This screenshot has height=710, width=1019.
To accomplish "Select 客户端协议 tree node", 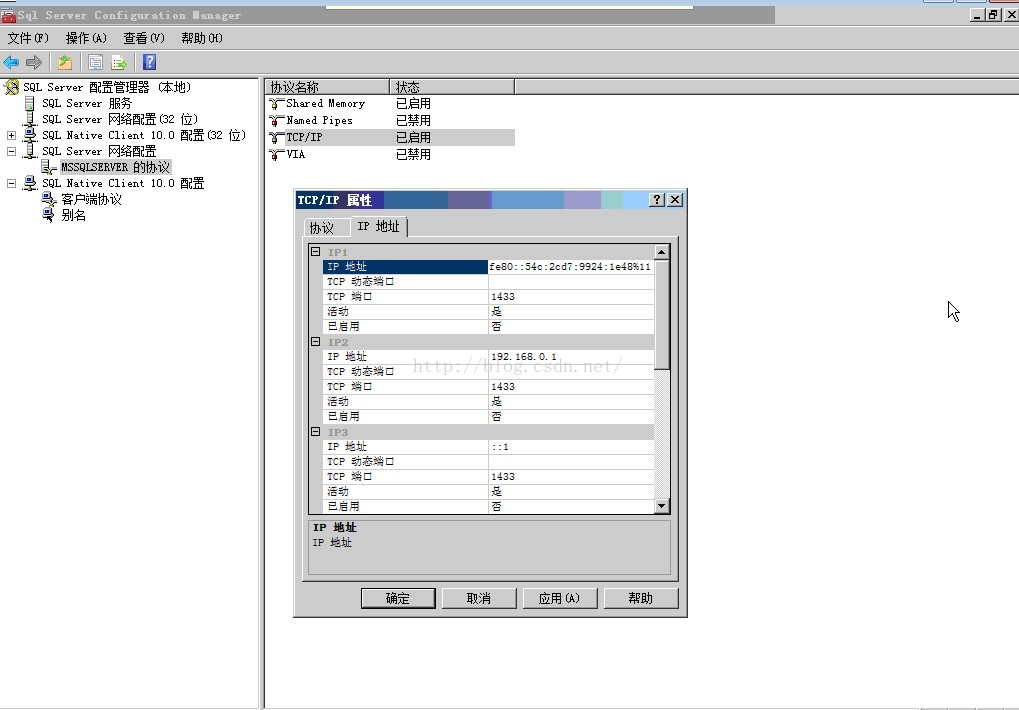I will pos(91,199).
